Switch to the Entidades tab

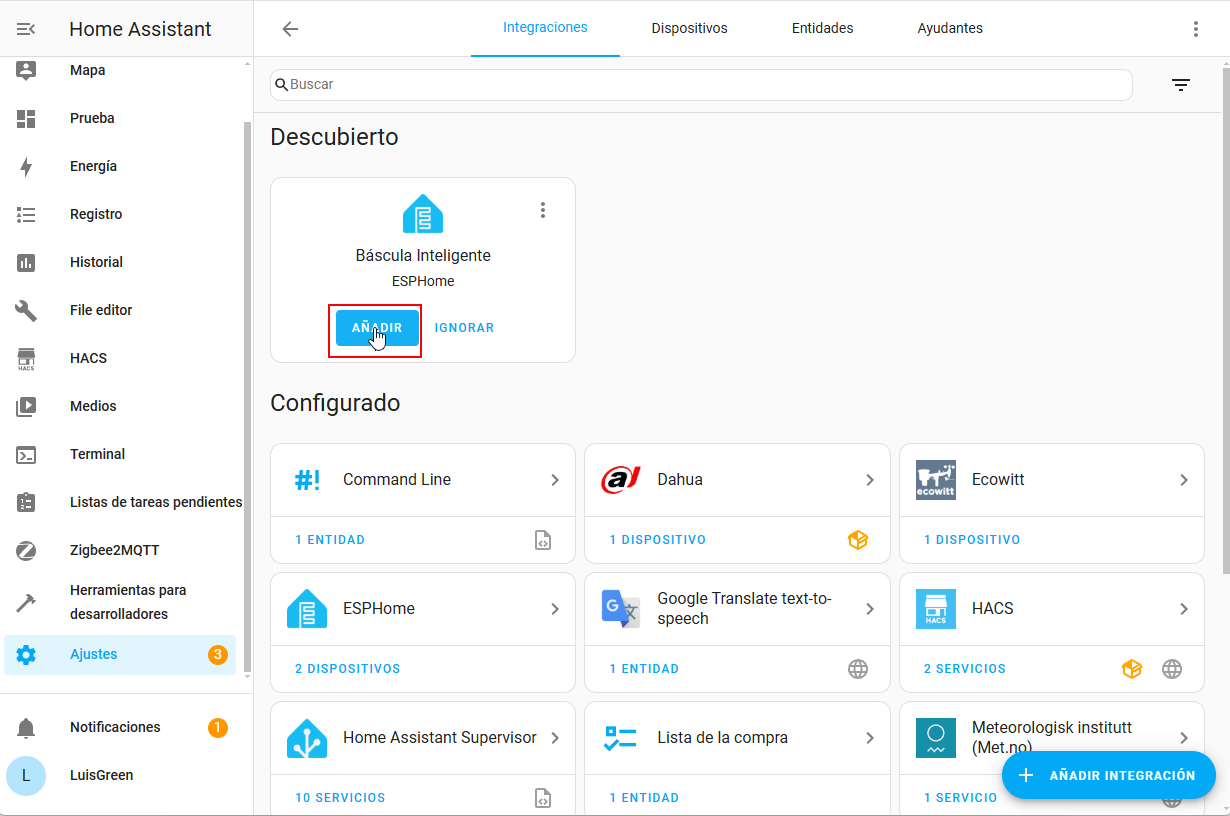point(822,28)
